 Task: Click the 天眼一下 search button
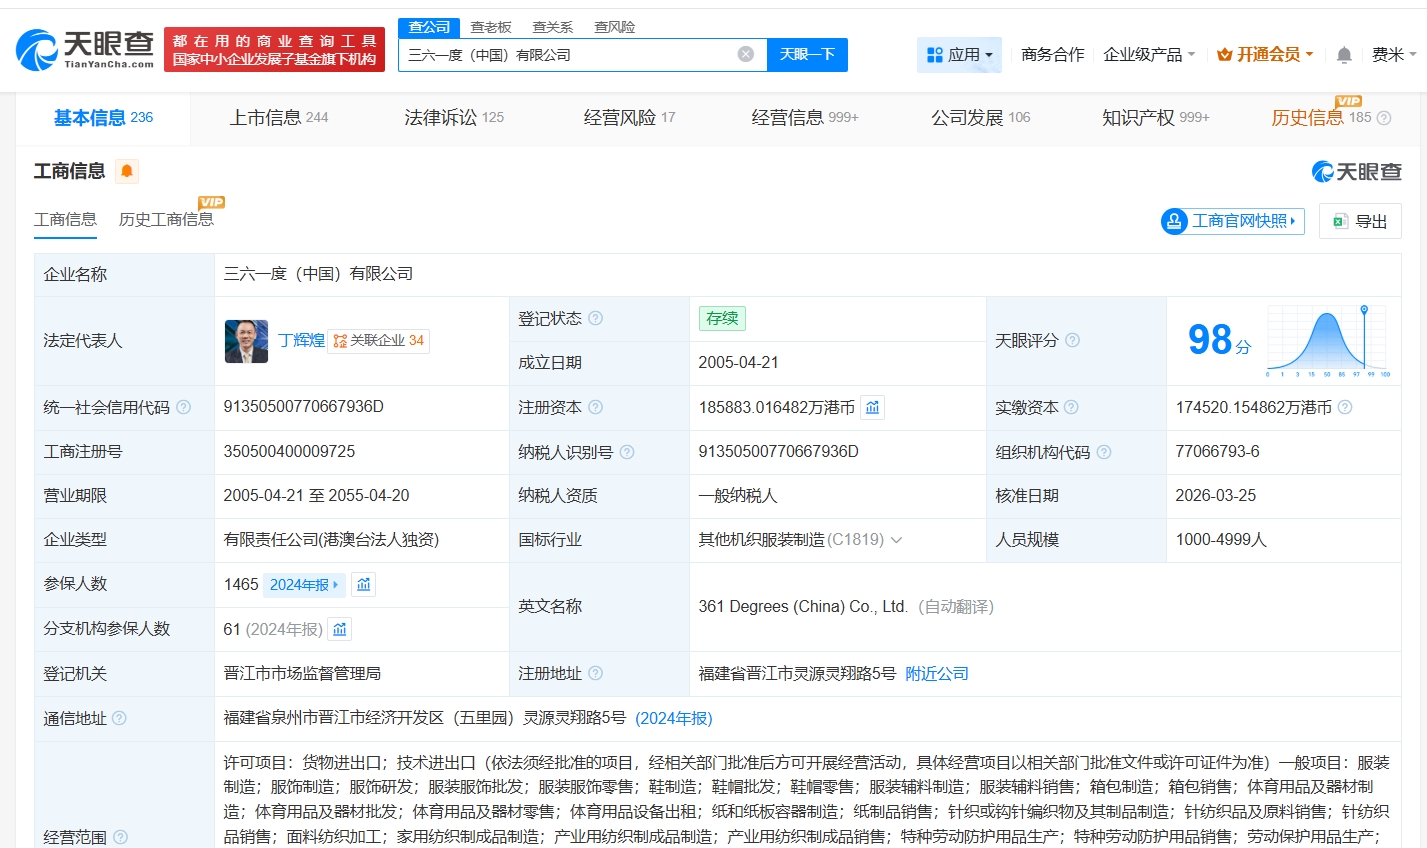coord(806,54)
